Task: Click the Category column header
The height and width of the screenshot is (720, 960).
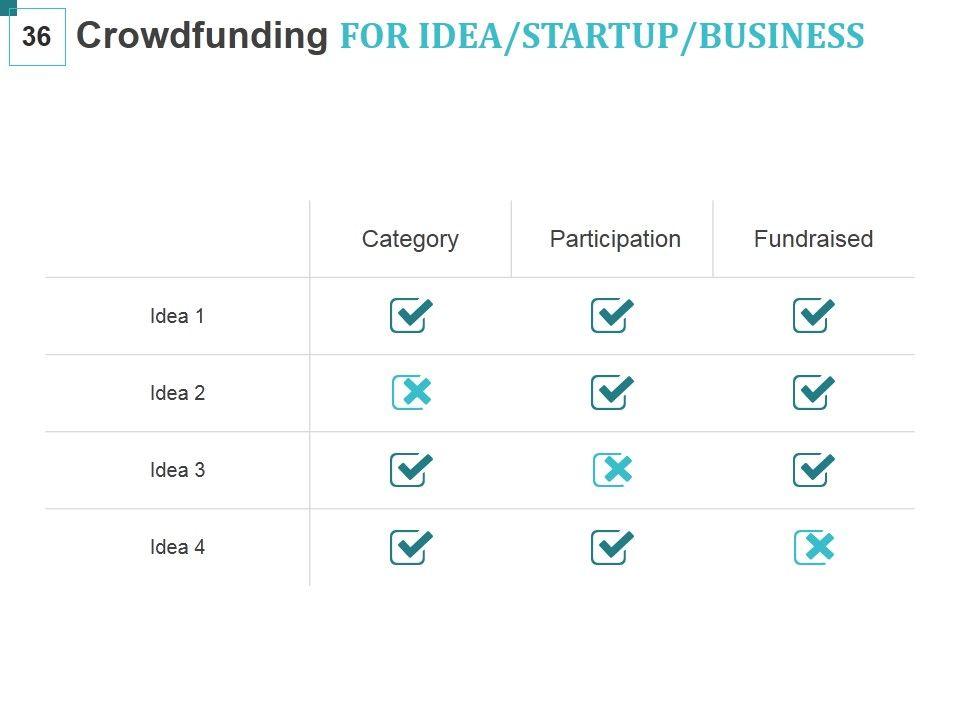Action: (x=410, y=239)
